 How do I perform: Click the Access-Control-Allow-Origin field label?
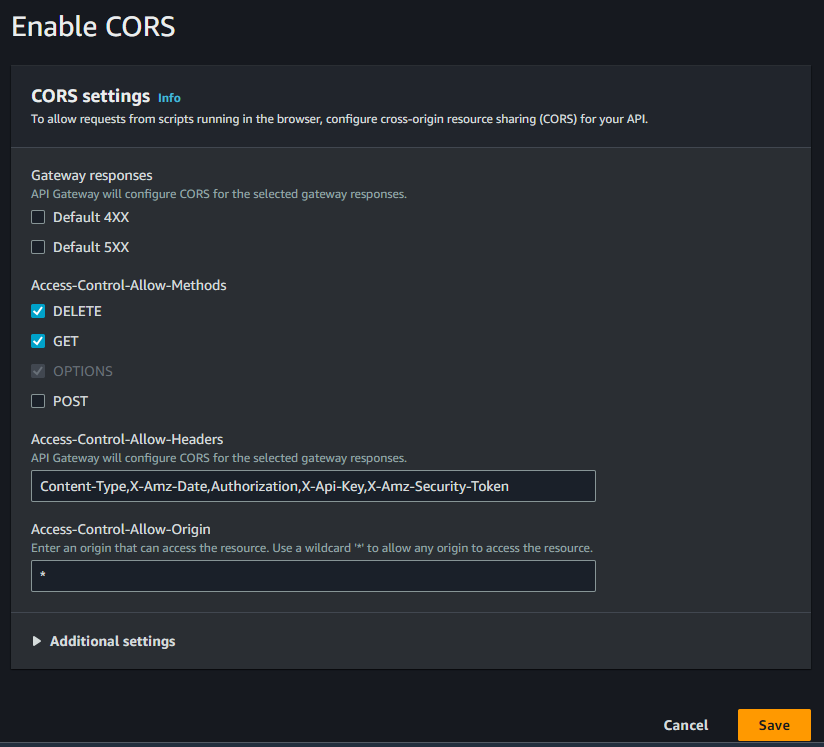point(121,529)
